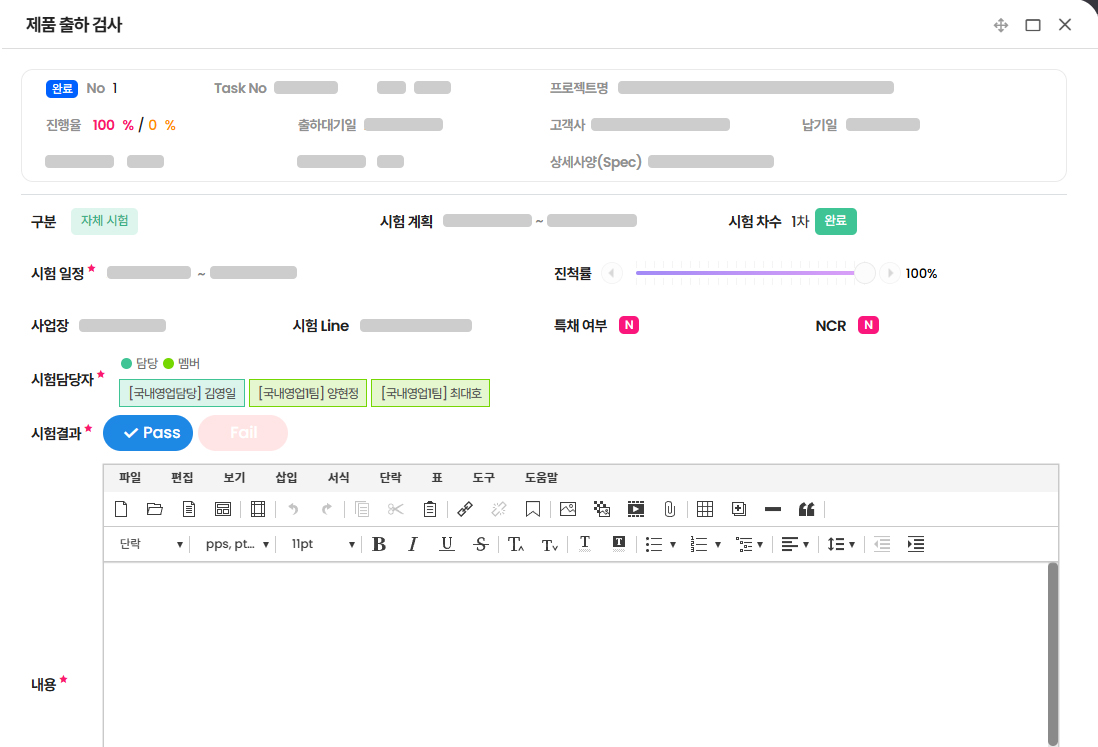Select Pass as the test result
Image resolution: width=1098 pixels, height=747 pixels.
148,433
